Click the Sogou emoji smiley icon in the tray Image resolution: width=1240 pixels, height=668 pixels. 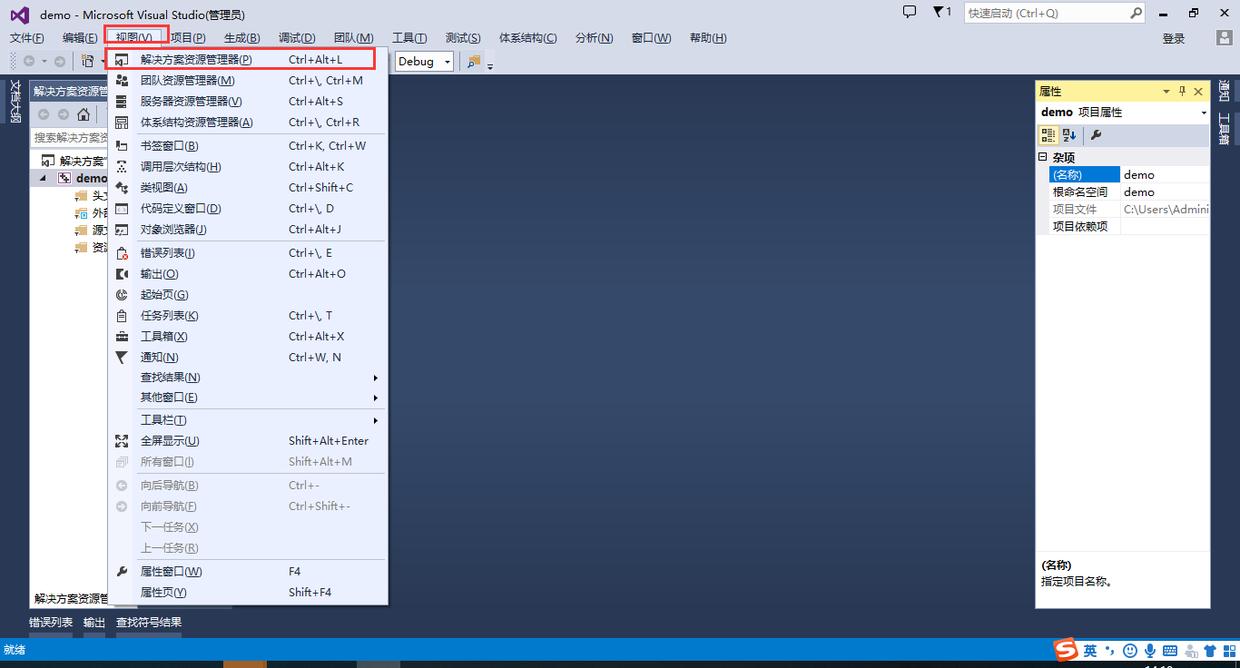(1129, 651)
